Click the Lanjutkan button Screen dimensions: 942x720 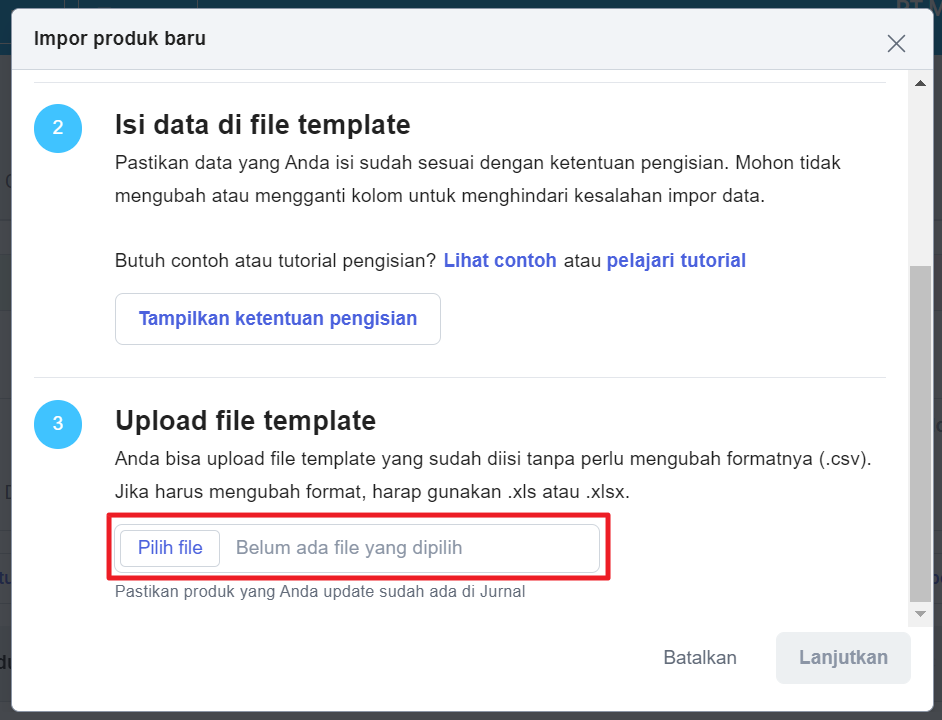pos(843,657)
